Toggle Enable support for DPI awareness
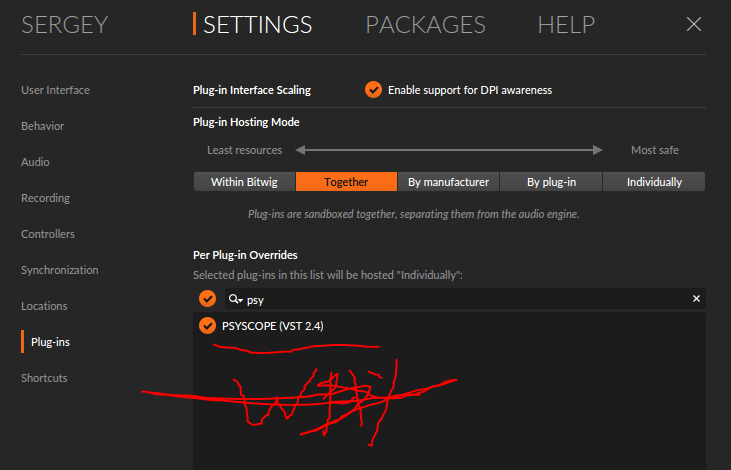 373,90
